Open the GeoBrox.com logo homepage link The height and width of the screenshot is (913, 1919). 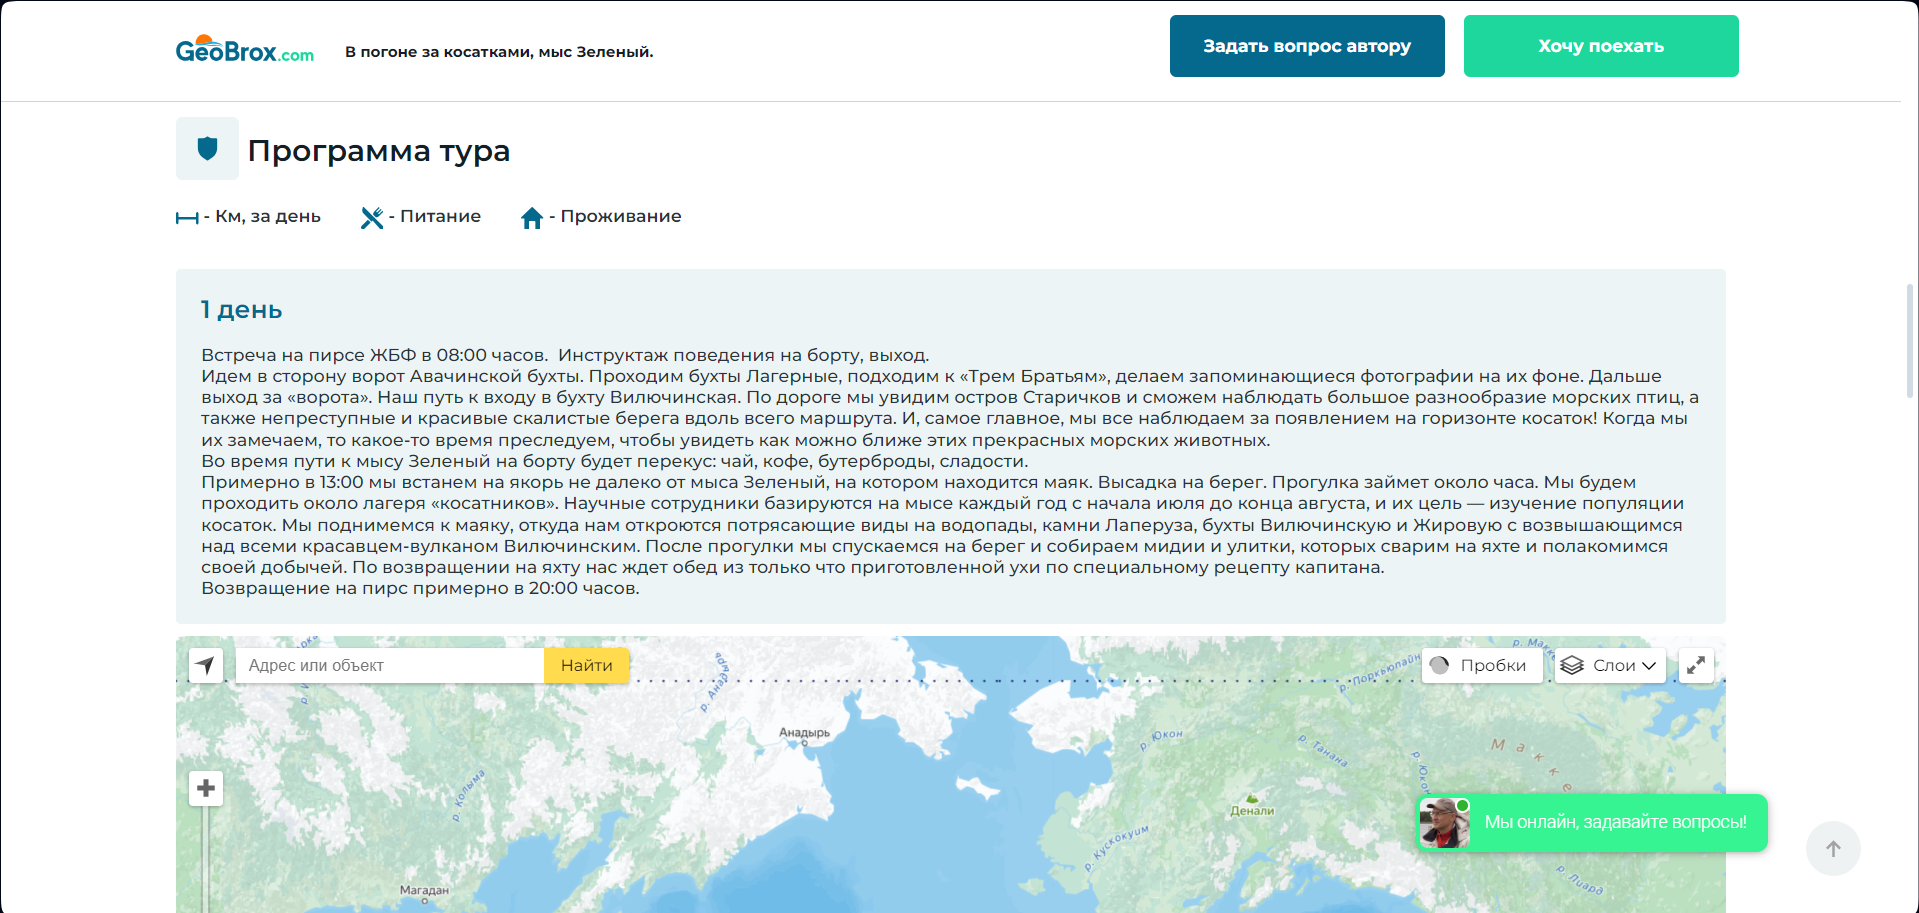(x=245, y=49)
